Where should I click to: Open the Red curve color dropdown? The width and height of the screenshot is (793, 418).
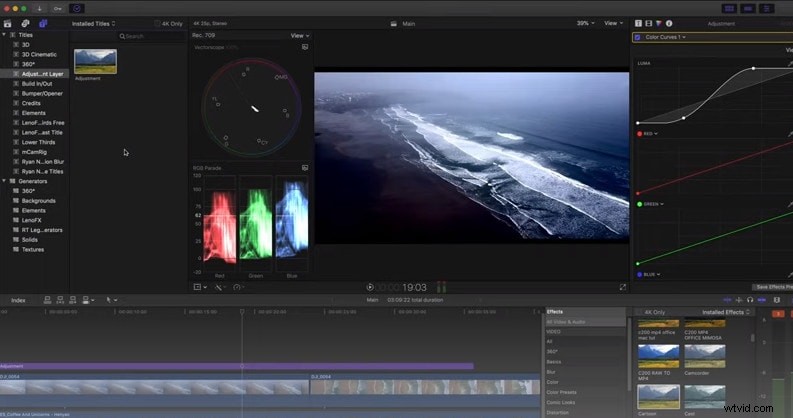[x=648, y=134]
